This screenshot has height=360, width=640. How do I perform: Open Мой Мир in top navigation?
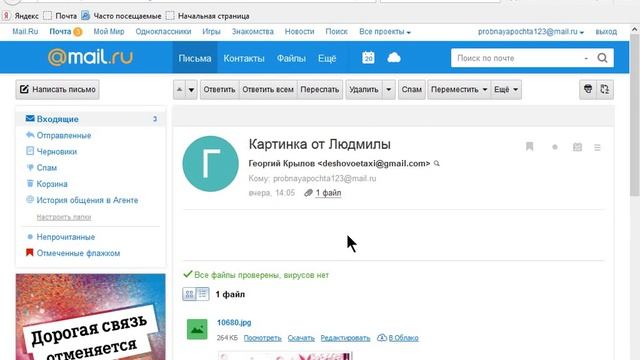[109, 31]
